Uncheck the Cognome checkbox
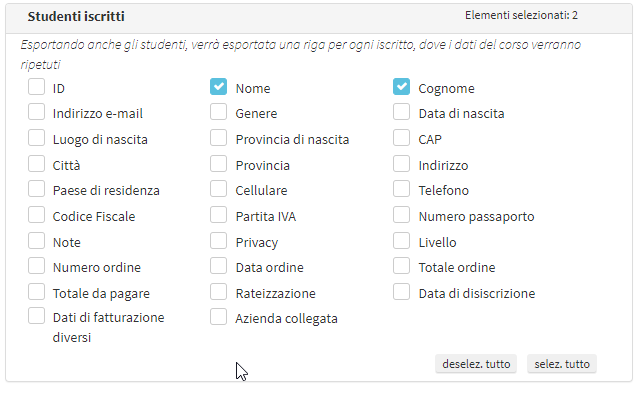641x395 pixels. 401,87
